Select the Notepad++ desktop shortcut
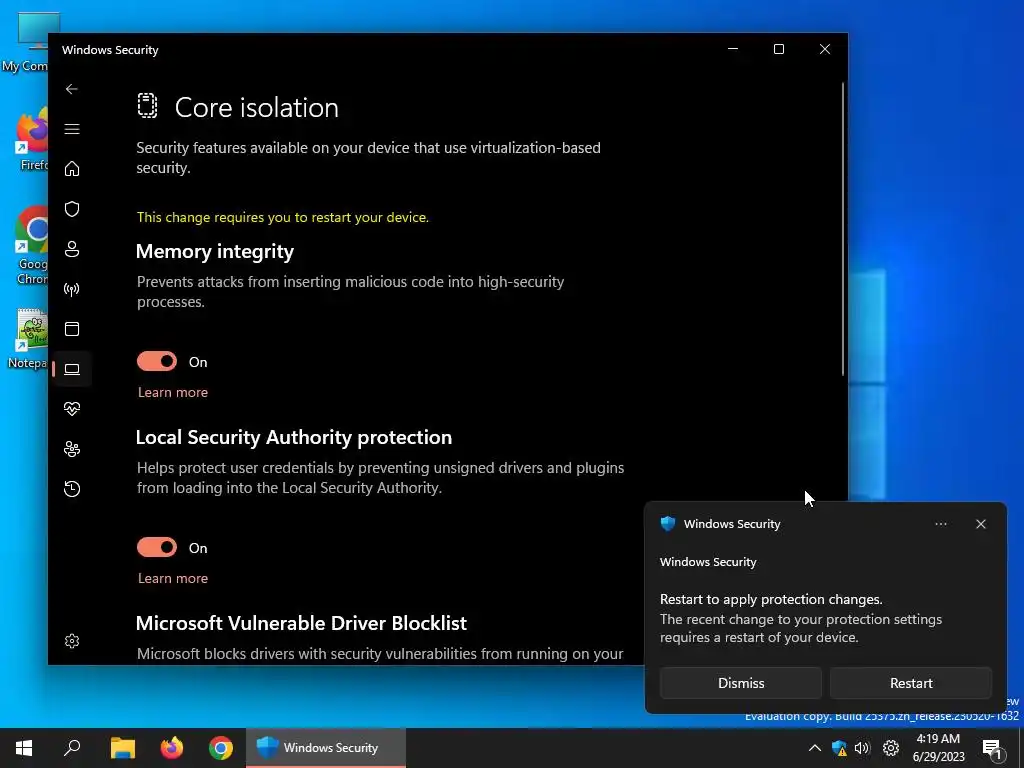 click(29, 340)
